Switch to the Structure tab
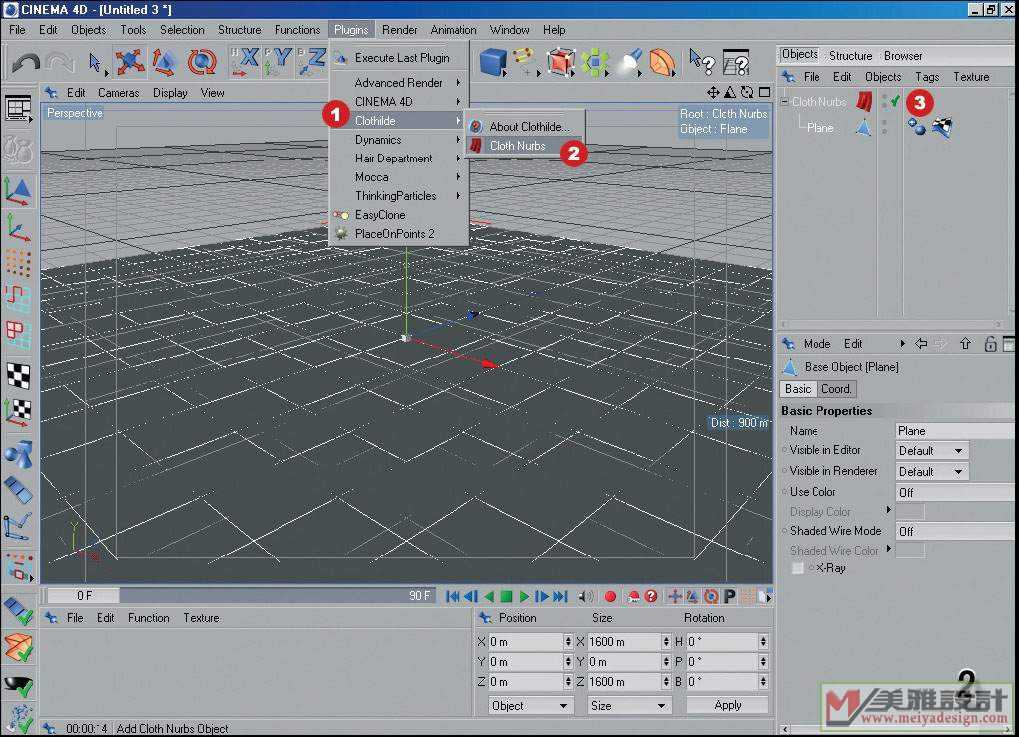Image resolution: width=1019 pixels, height=737 pixels. tap(850, 56)
